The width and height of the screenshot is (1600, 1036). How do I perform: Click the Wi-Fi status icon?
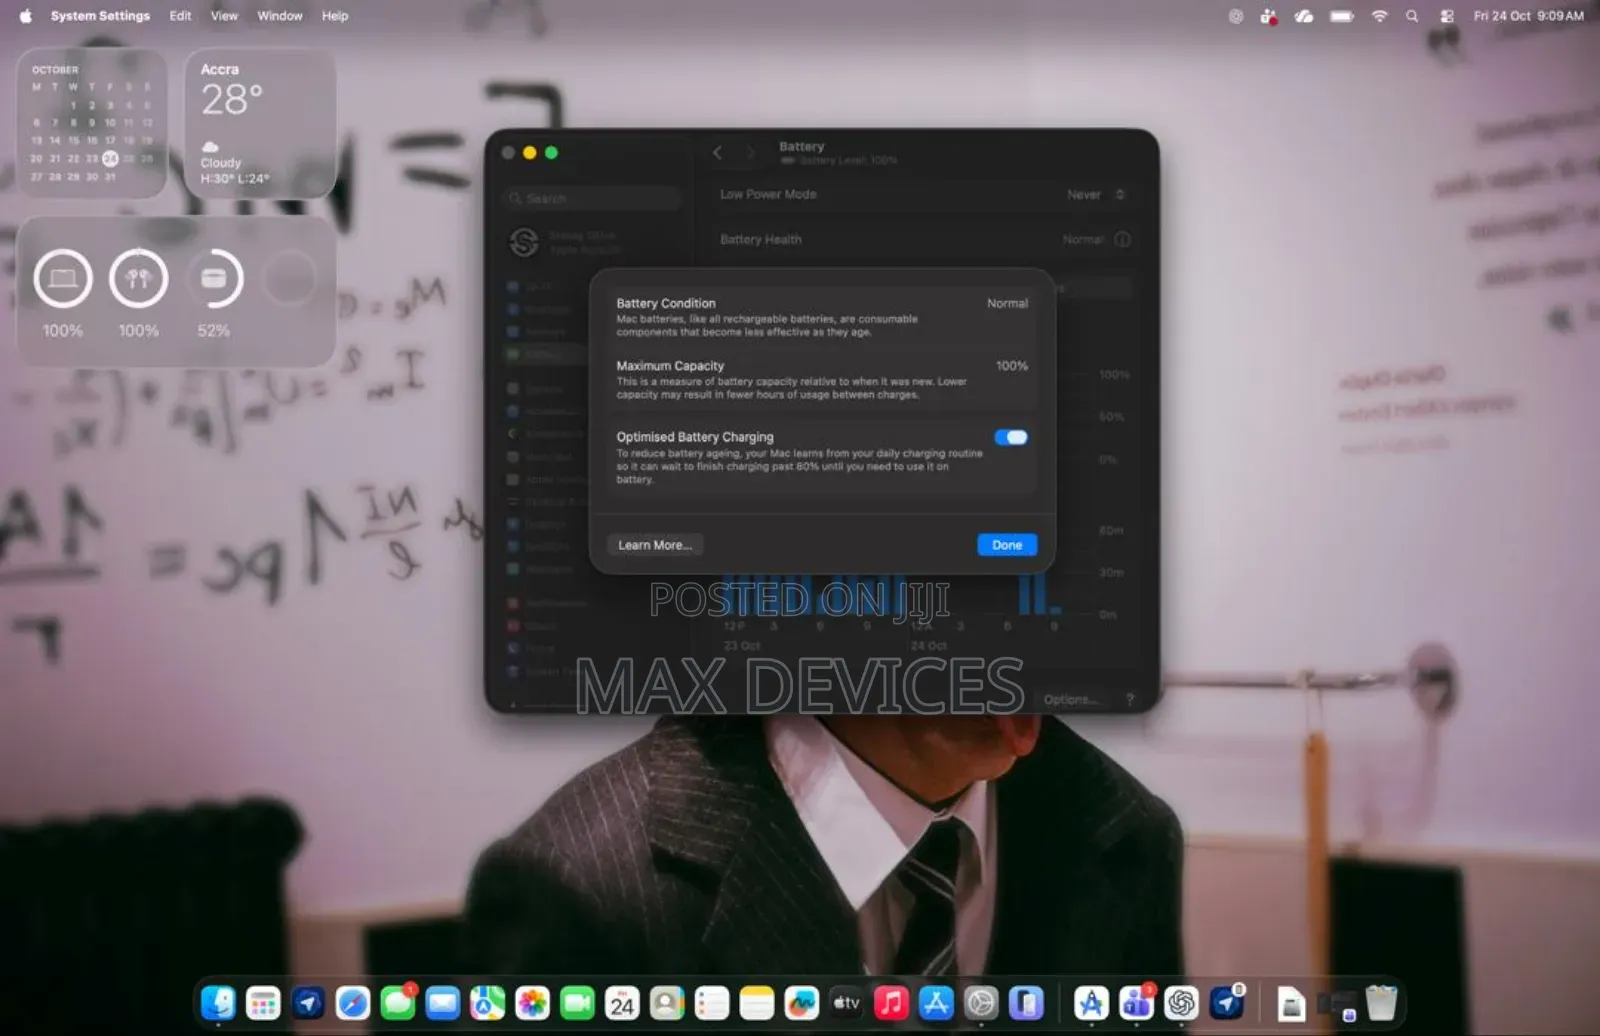click(x=1379, y=16)
